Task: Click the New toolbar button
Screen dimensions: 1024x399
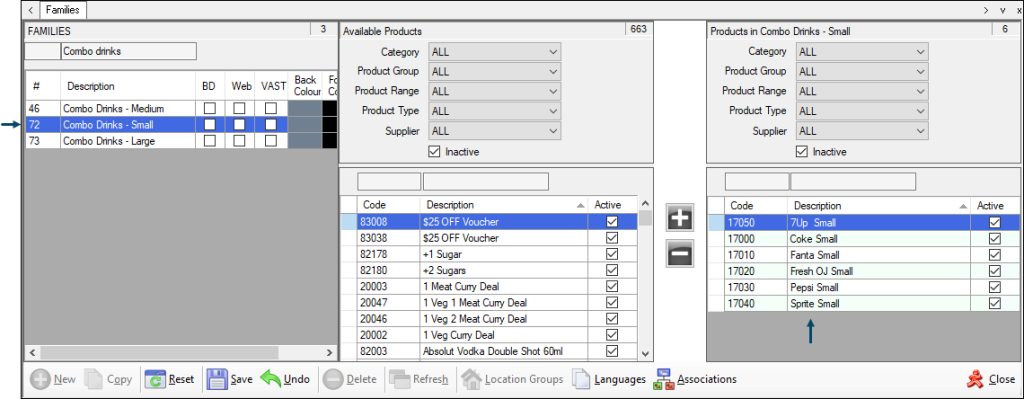Action: [54, 379]
